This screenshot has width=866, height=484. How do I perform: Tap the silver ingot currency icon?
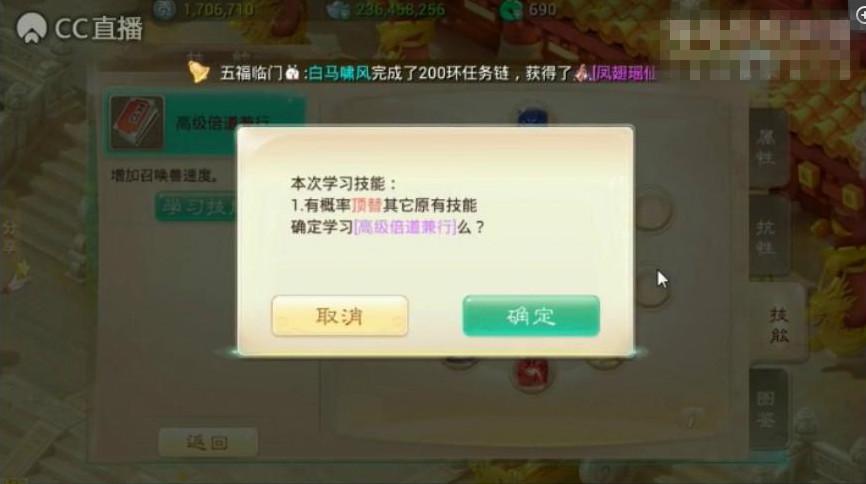pos(338,10)
